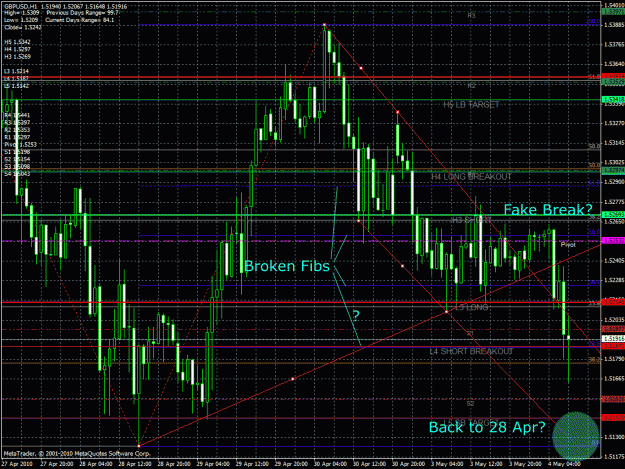Select the trendline anchor at the 28 Apr low
The height and width of the screenshot is (469, 625).
[139, 446]
